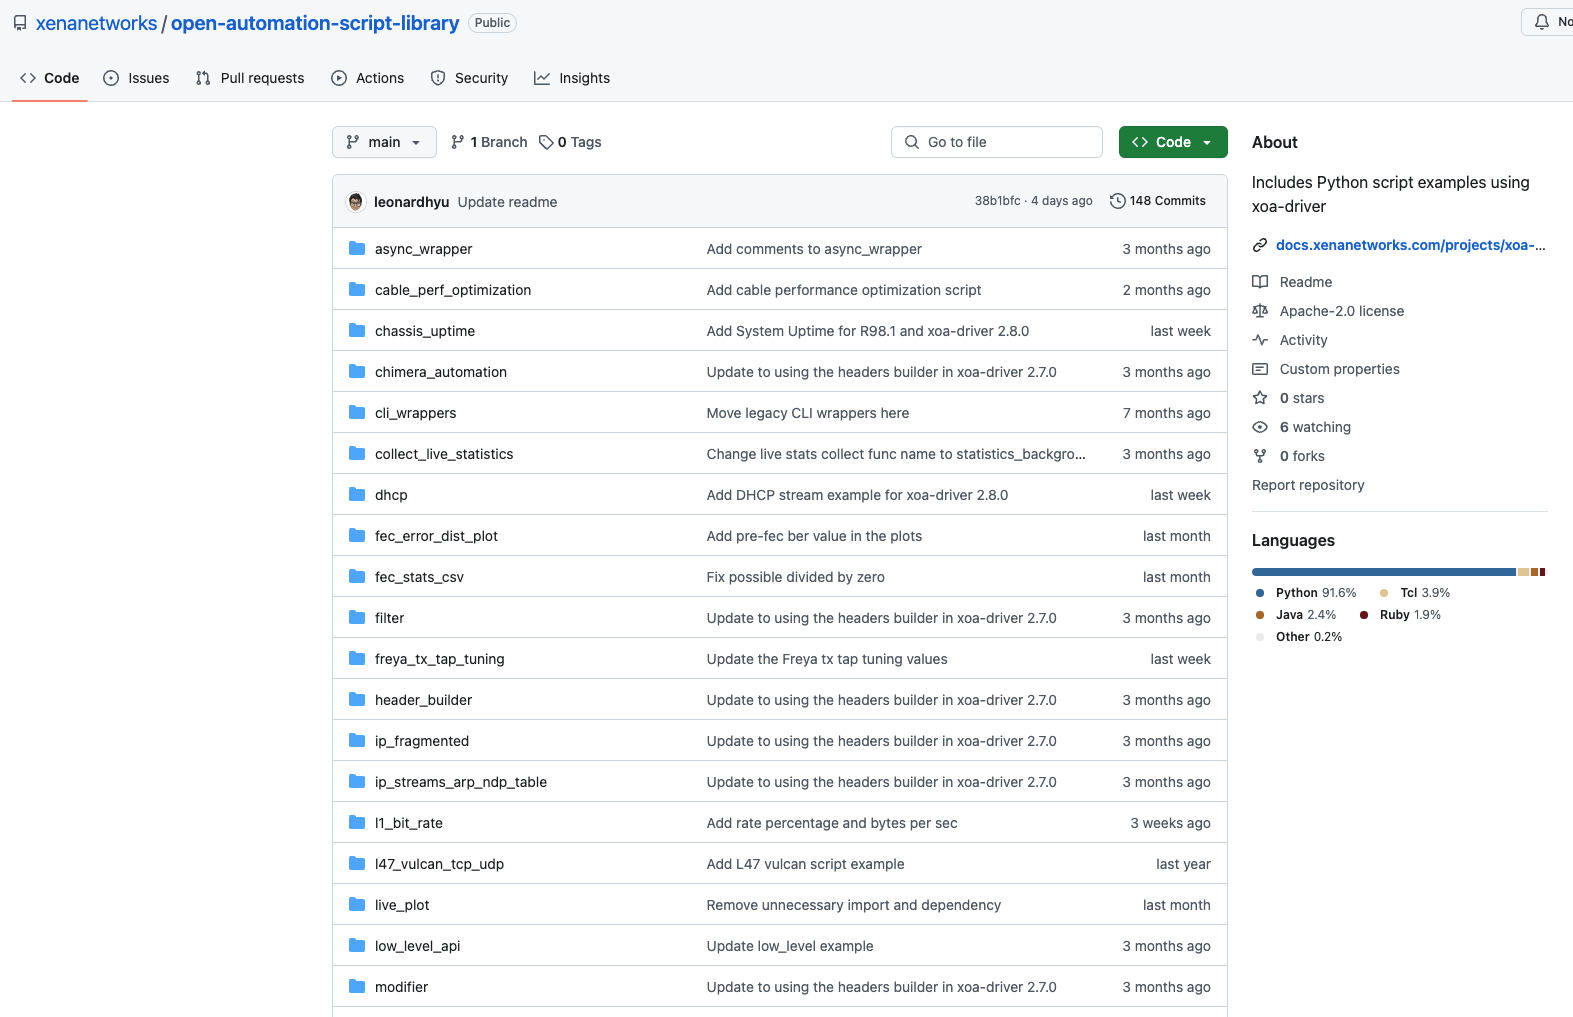The width and height of the screenshot is (1573, 1017).
Task: Click the filter folder icon
Action: (x=357, y=617)
